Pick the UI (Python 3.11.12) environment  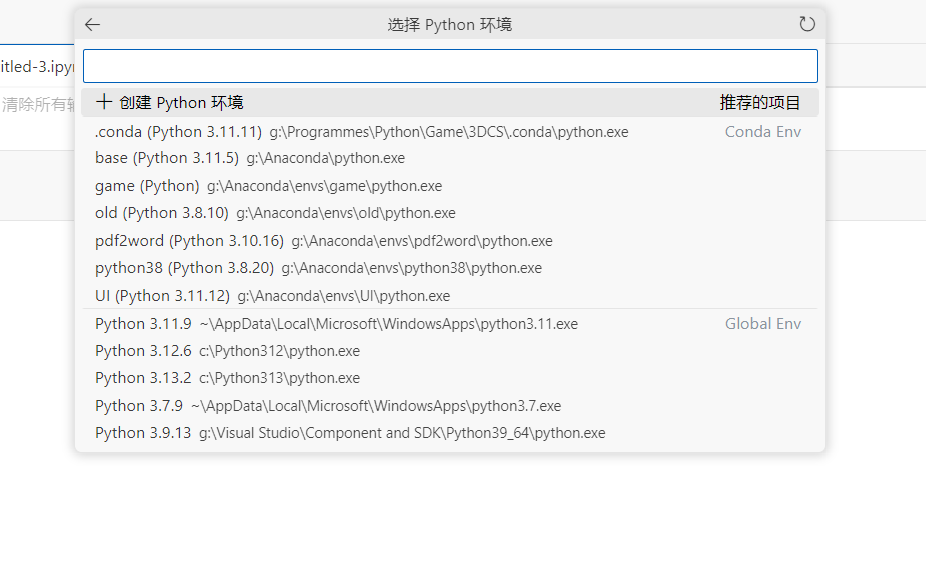point(450,296)
